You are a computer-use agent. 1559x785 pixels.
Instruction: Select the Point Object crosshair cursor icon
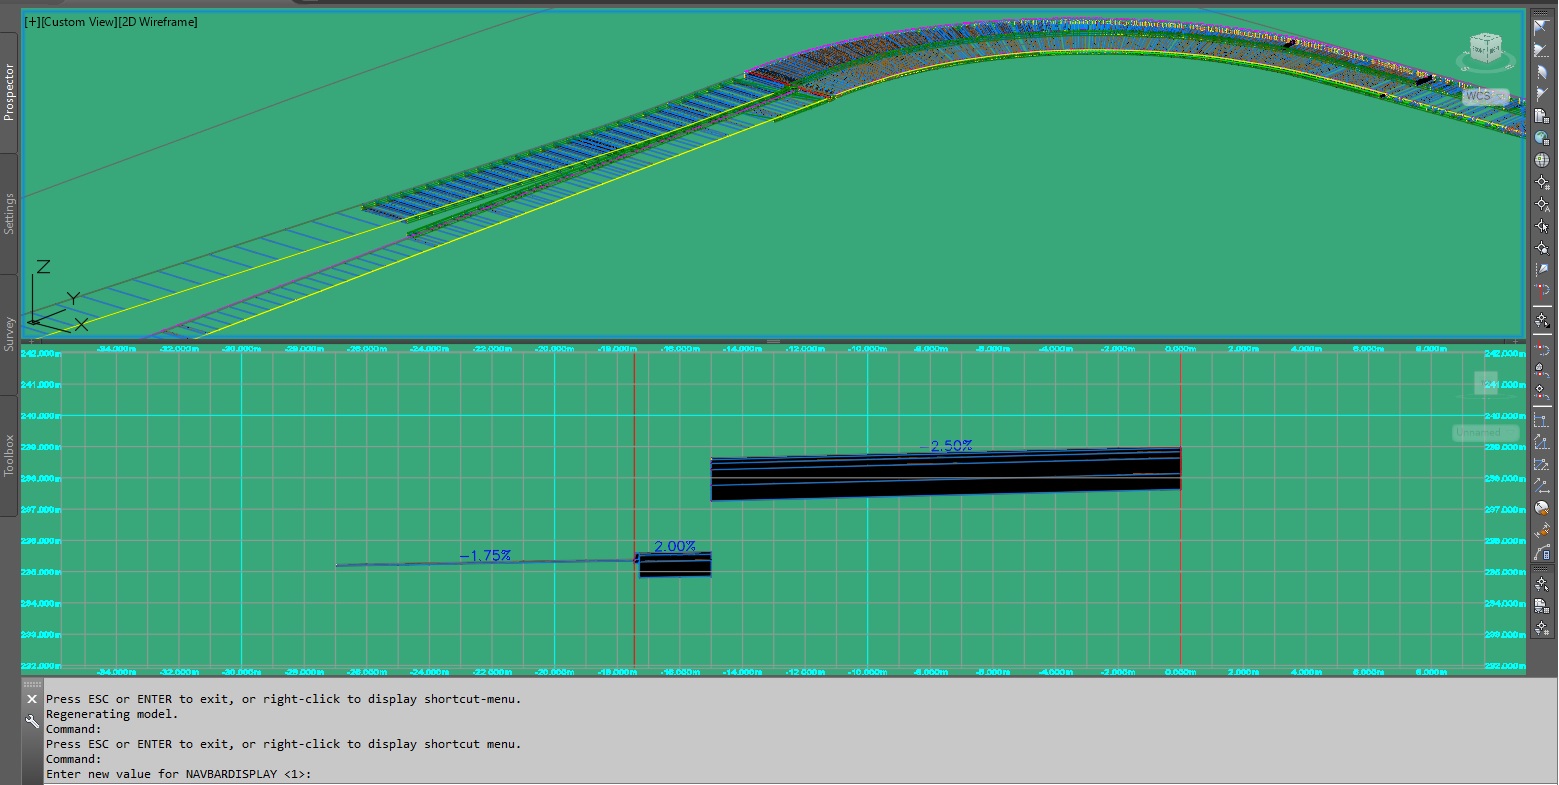click(x=1542, y=226)
